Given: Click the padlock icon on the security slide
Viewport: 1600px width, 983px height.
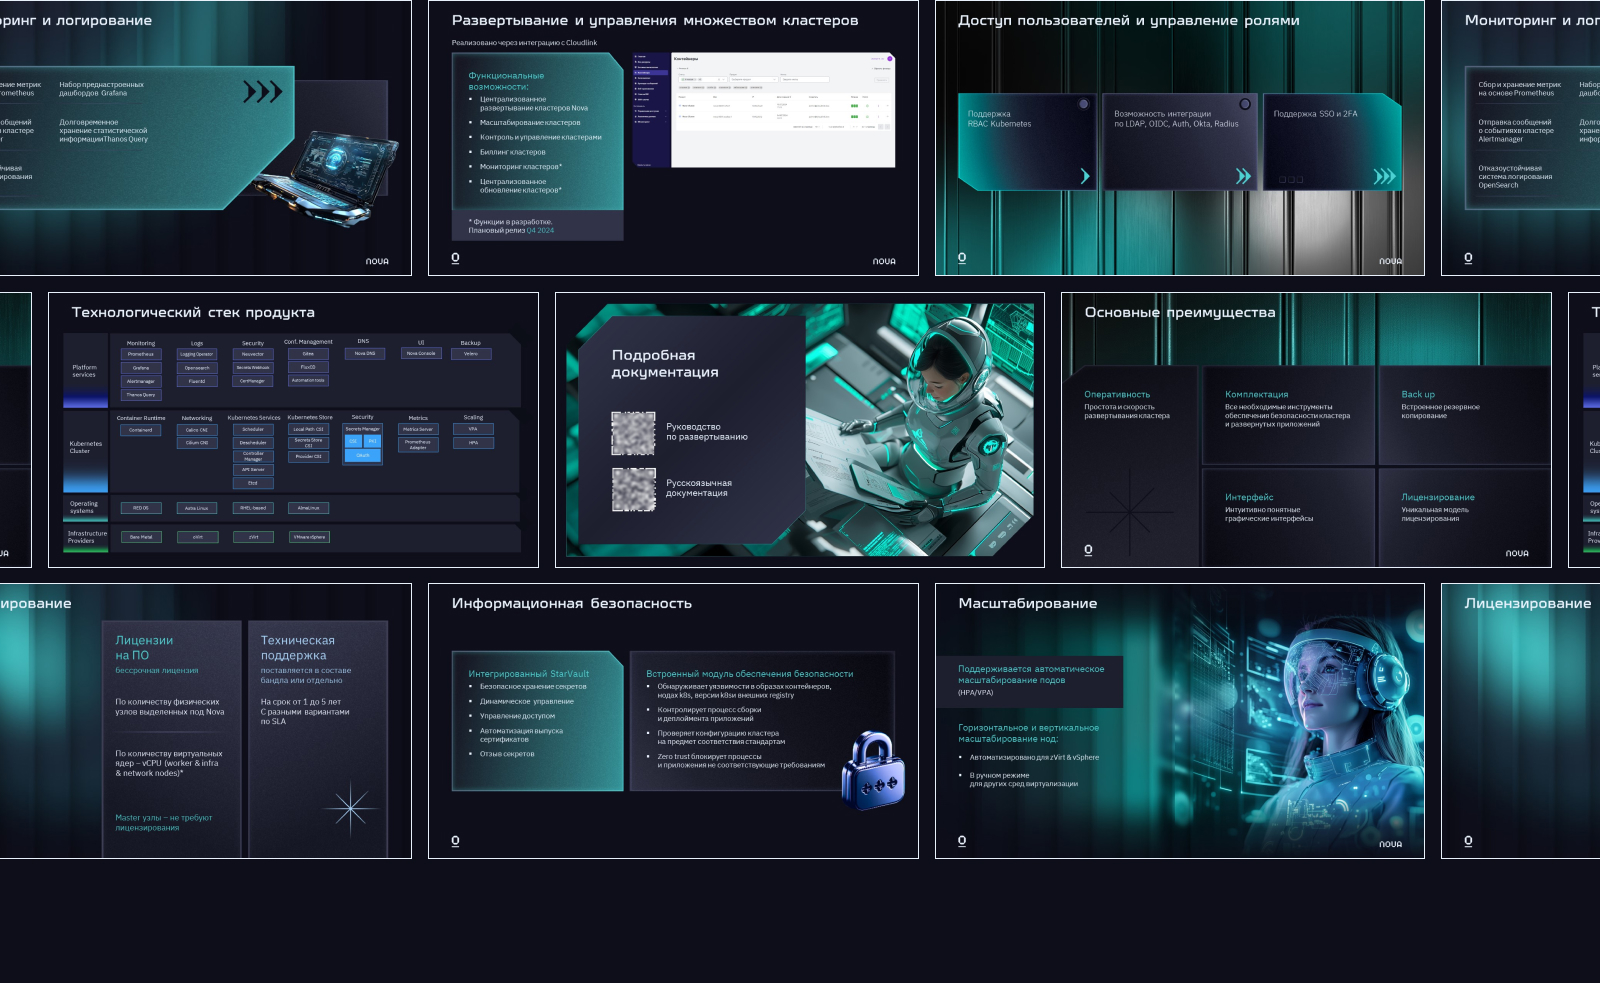Looking at the screenshot, I should pyautogui.click(x=873, y=769).
